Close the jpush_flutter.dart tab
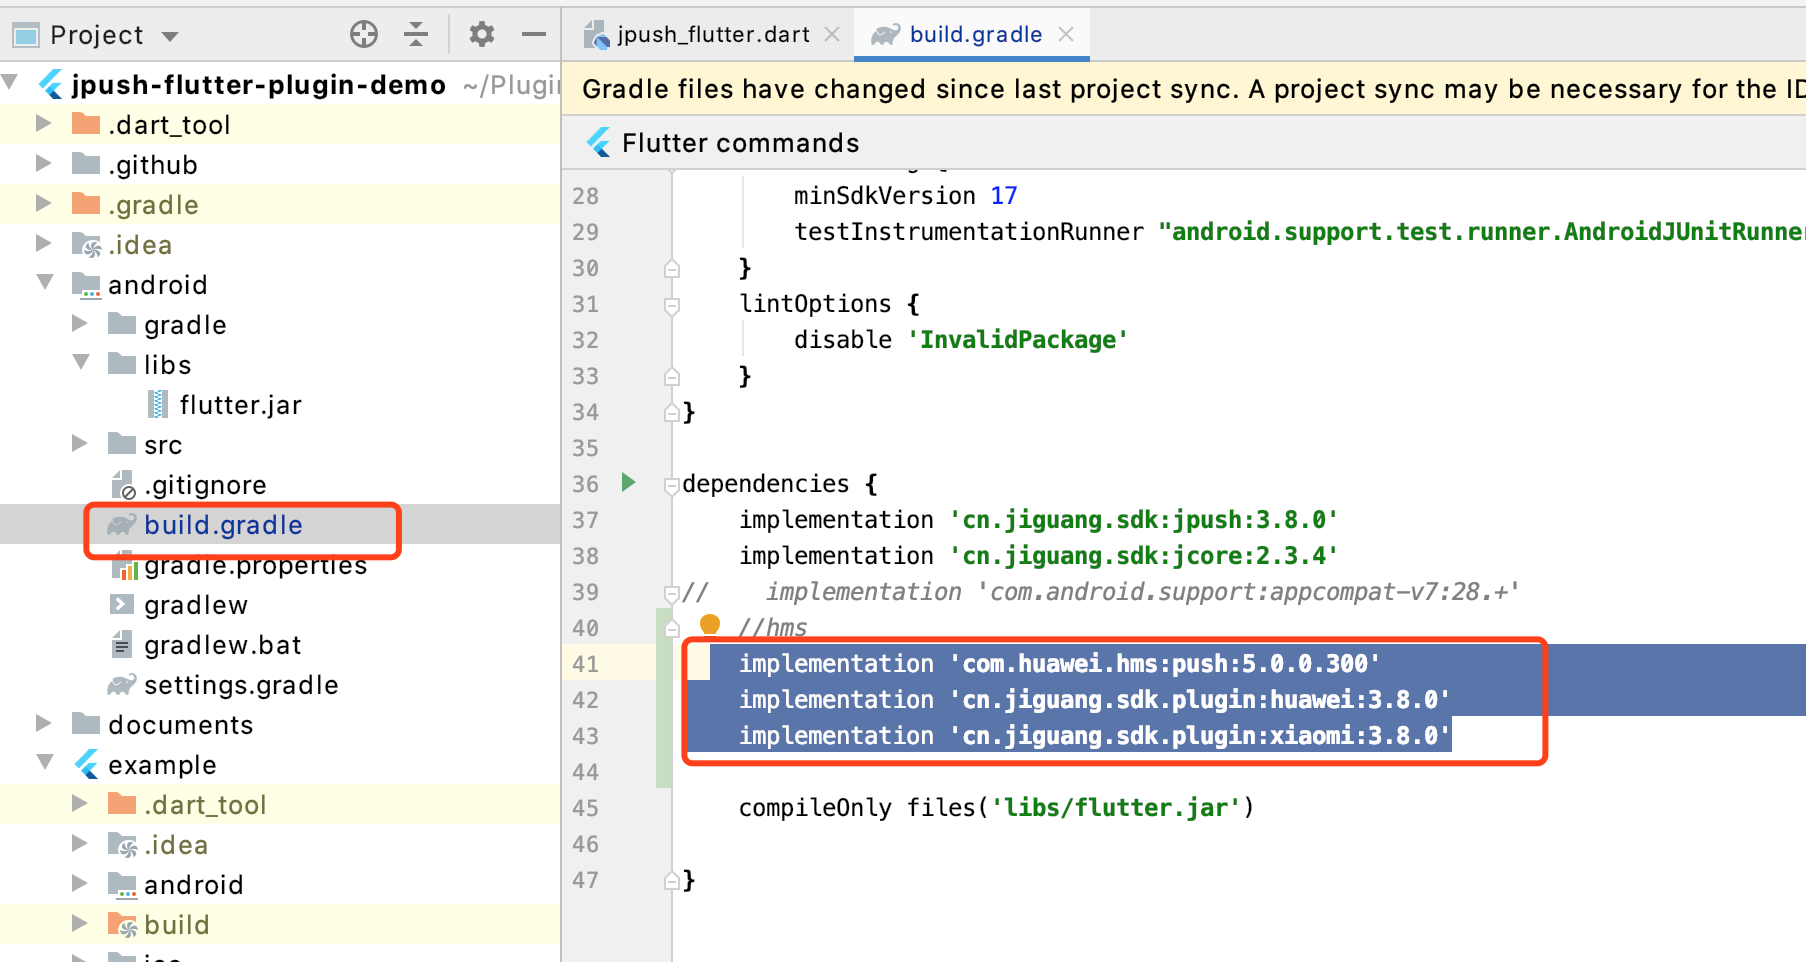Viewport: 1806px width, 962px height. (832, 35)
